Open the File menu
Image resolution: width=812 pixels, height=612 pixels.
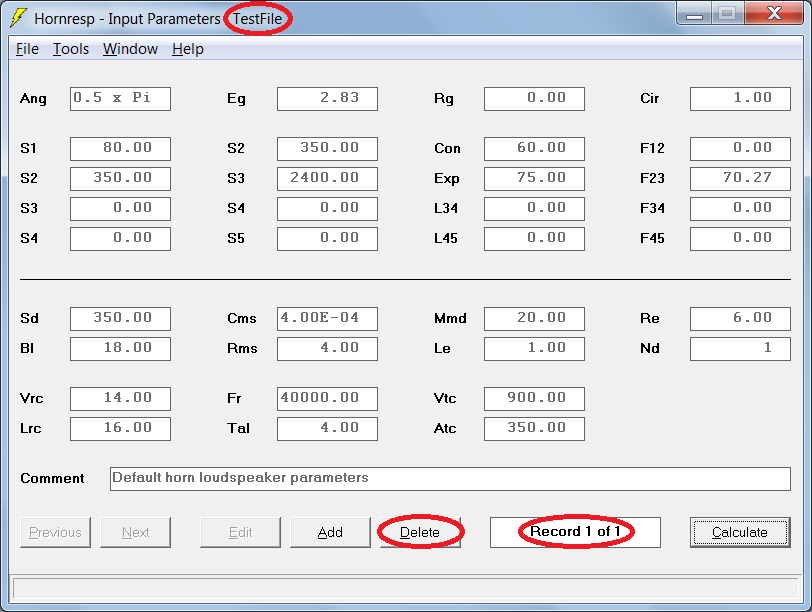(27, 49)
